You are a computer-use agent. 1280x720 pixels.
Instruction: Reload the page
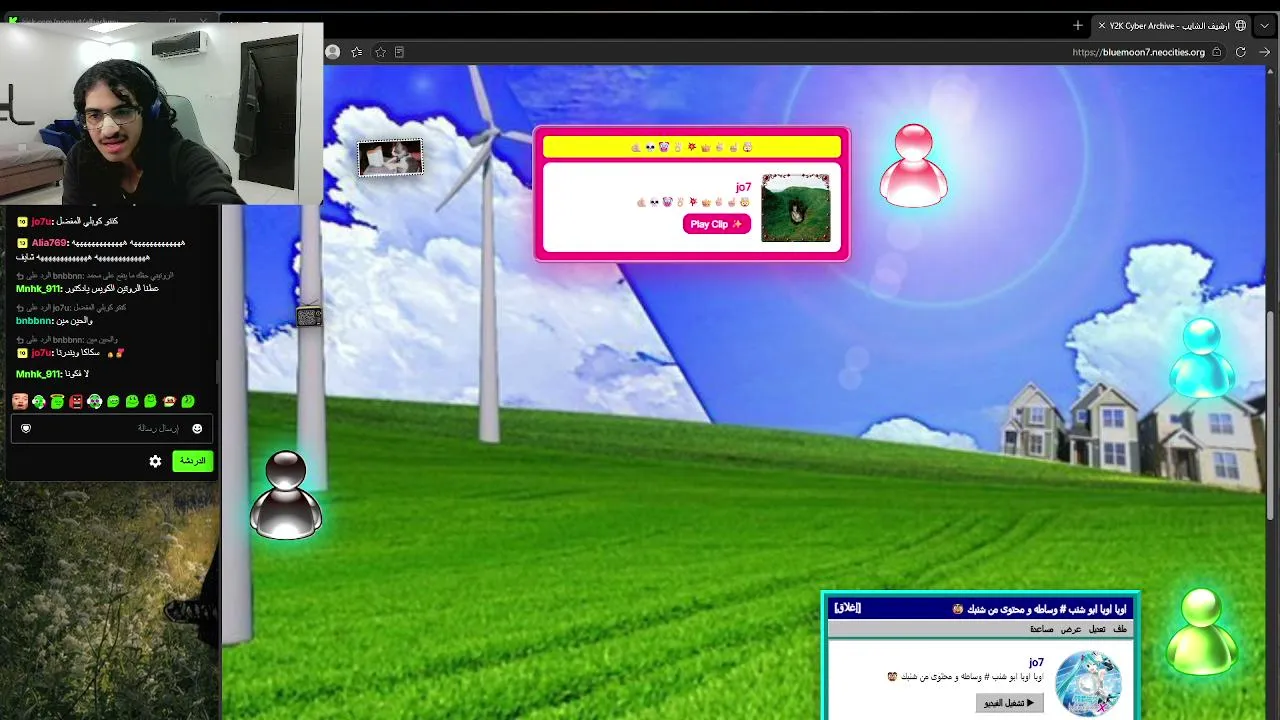click(x=1241, y=52)
